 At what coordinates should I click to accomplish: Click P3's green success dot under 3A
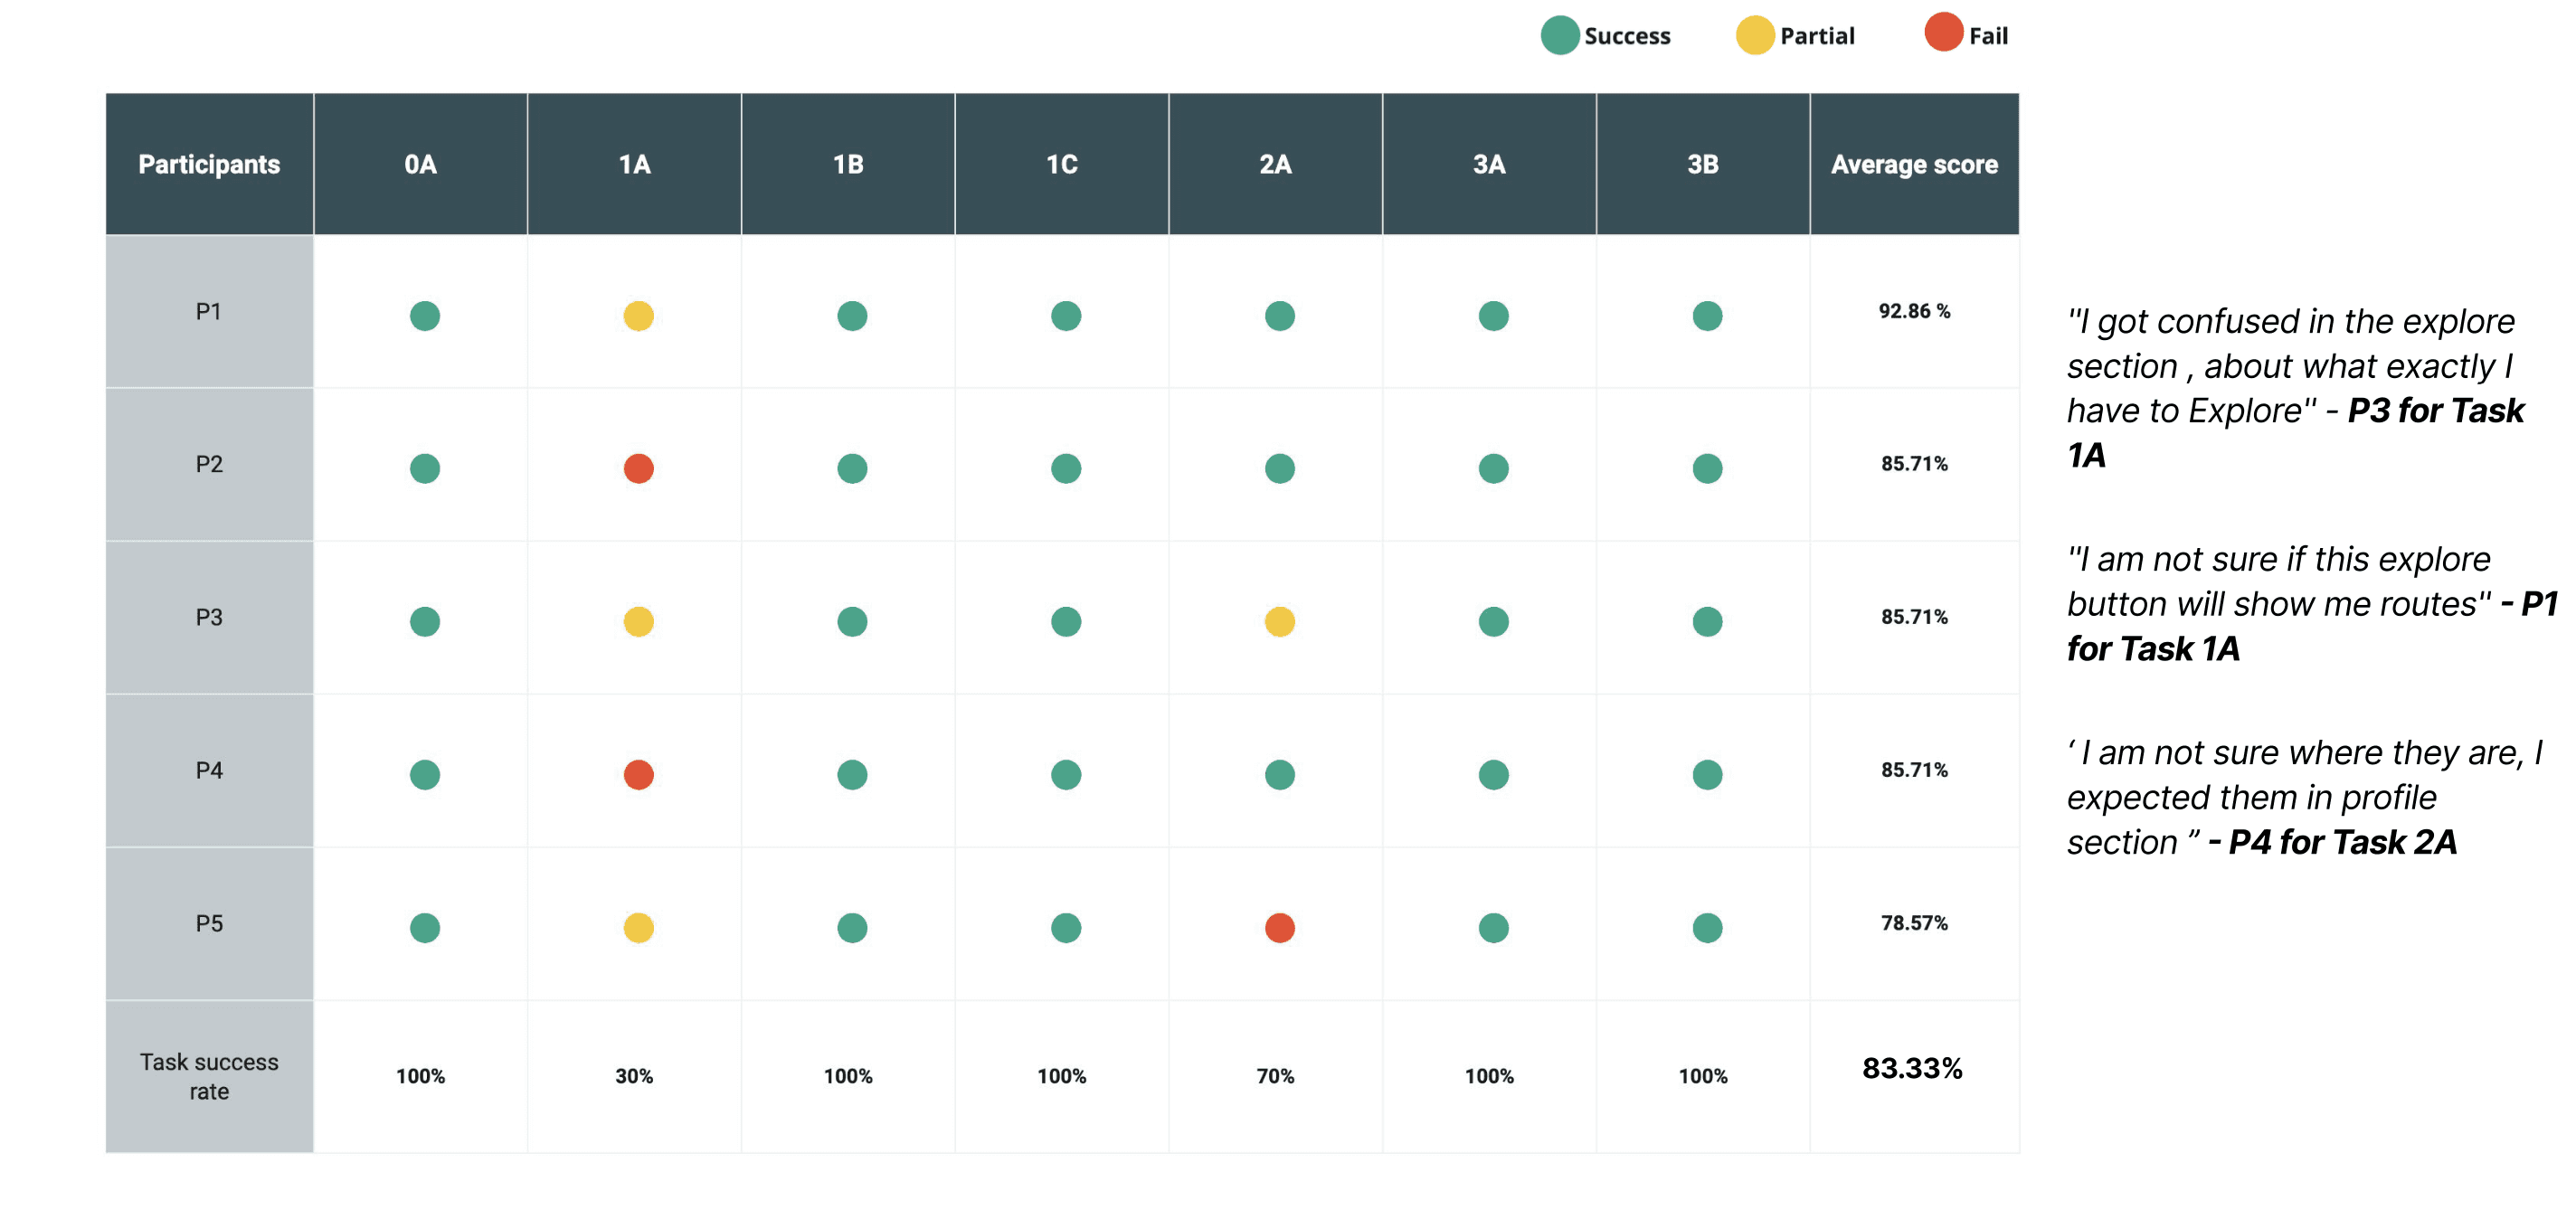[x=1493, y=622]
